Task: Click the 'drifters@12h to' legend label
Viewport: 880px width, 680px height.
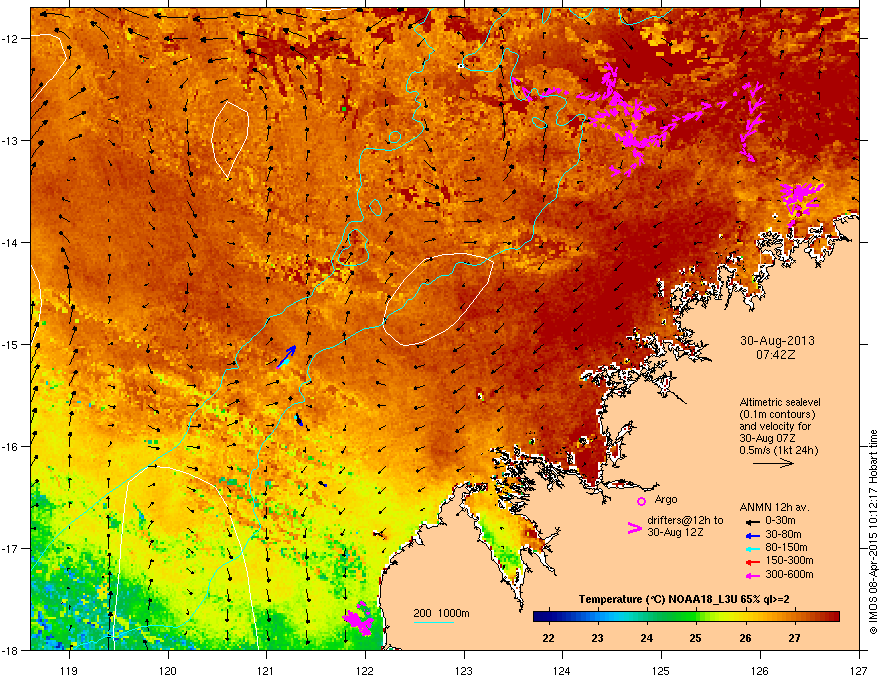Action: pyautogui.click(x=685, y=520)
